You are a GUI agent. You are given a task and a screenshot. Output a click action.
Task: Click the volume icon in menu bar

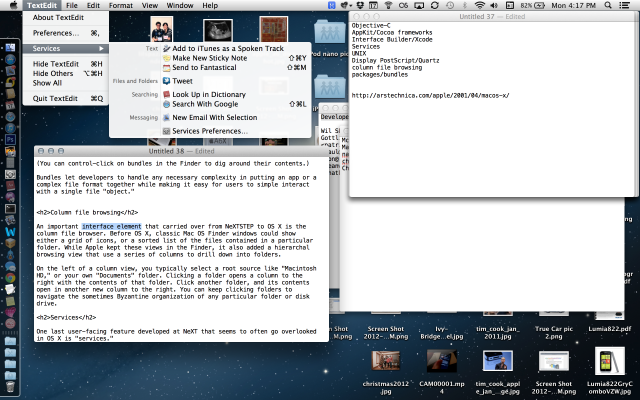coord(494,5)
